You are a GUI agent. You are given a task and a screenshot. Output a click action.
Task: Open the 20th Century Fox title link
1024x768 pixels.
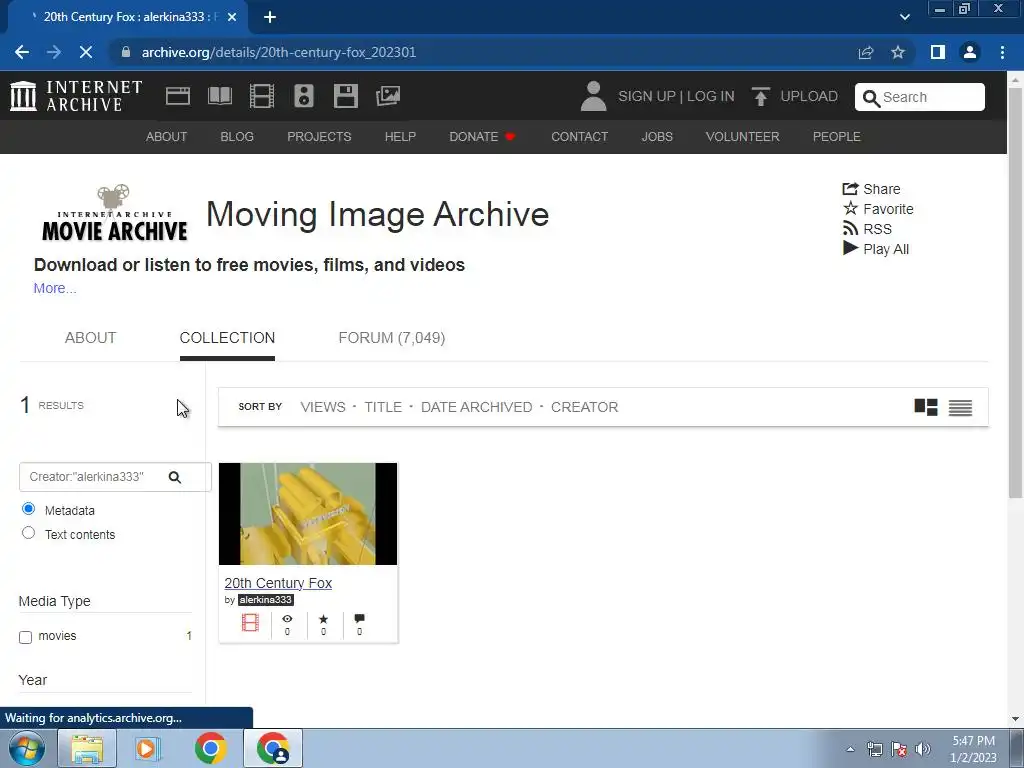coord(278,583)
